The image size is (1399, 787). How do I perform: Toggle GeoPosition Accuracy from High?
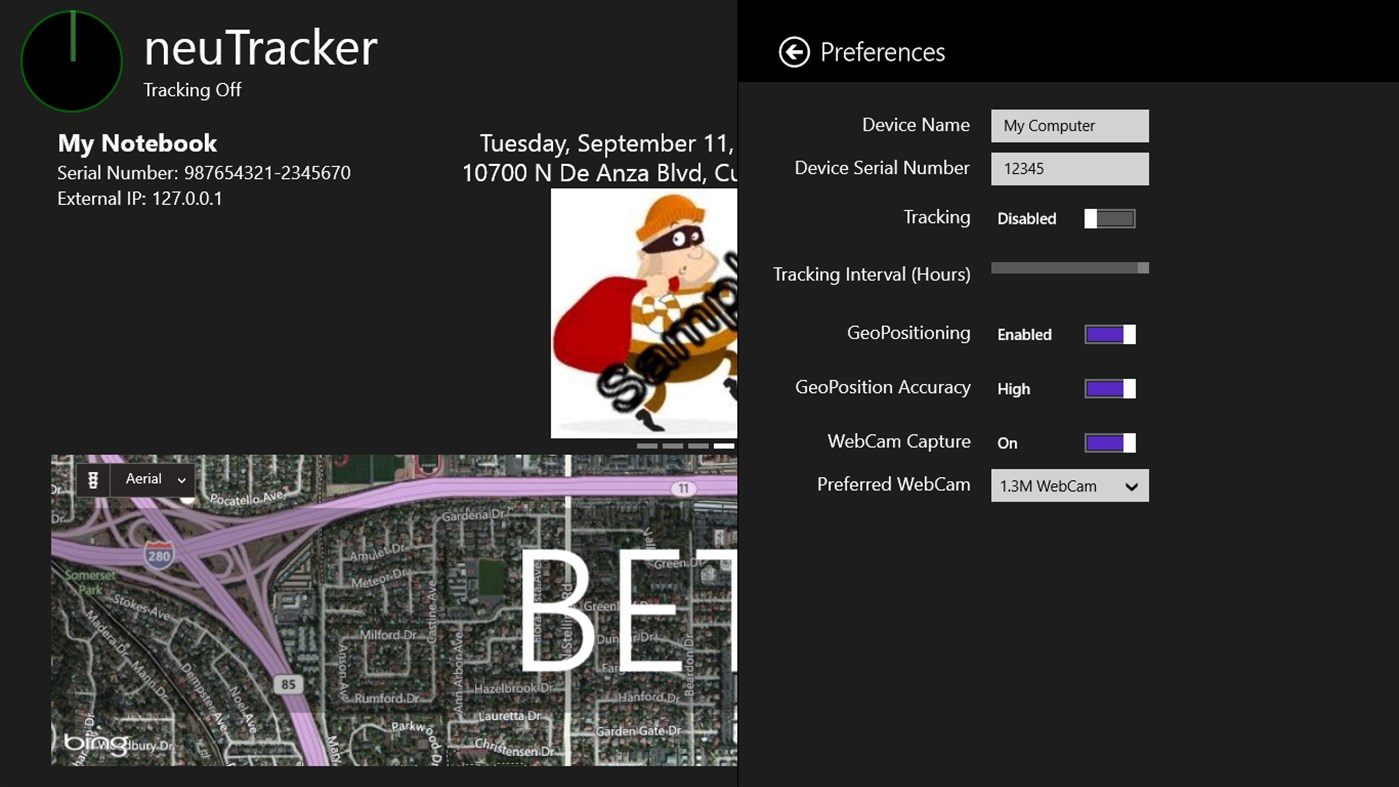[x=1109, y=388]
